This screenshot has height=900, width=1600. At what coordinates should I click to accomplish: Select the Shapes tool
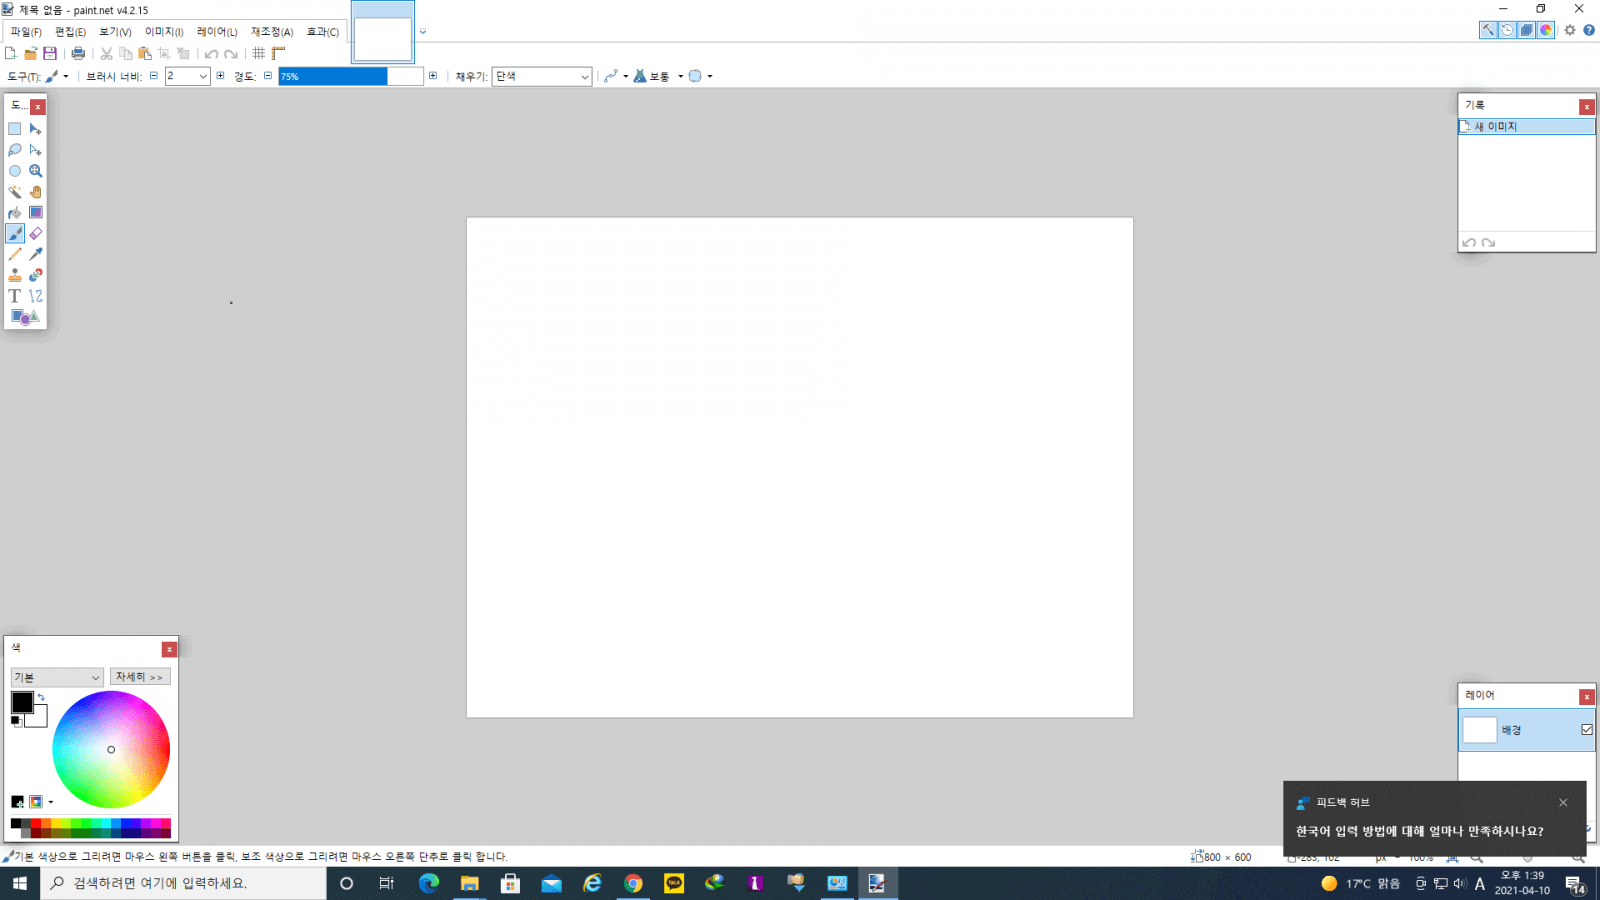tap(25, 317)
